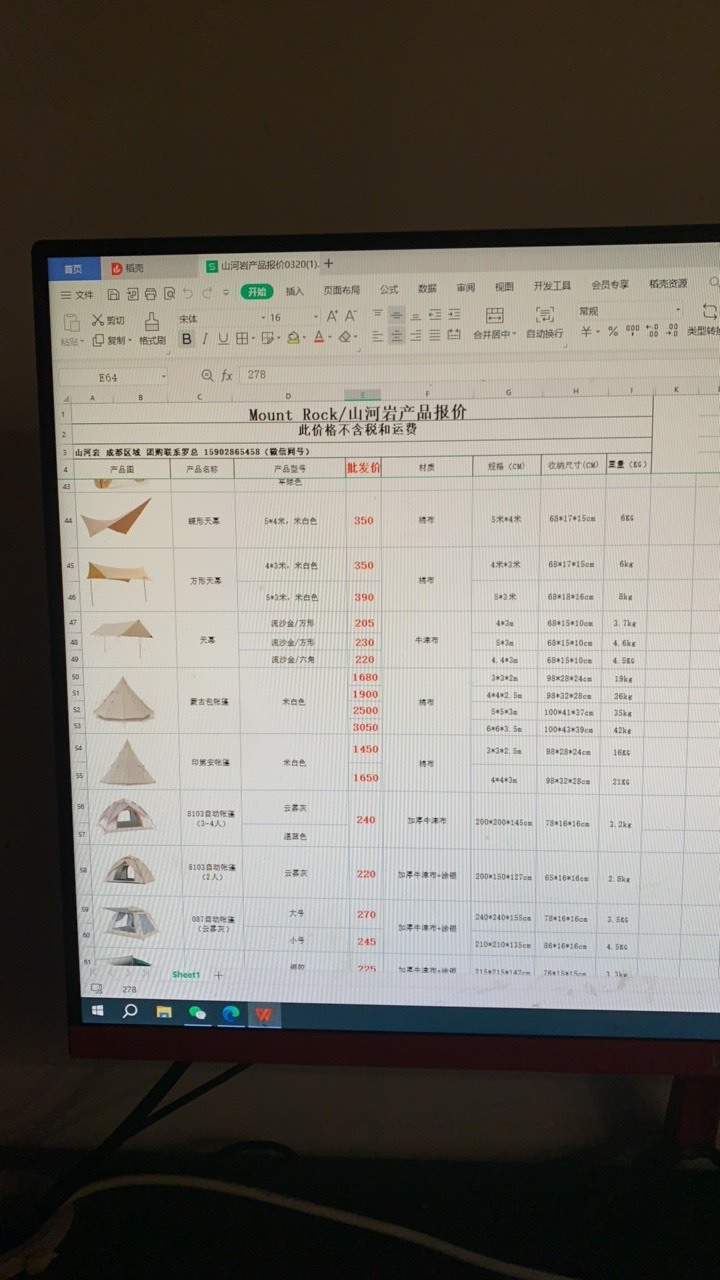Toggle middle vertical alignment in top align row
Screen dimensions: 720x1280
(396, 314)
